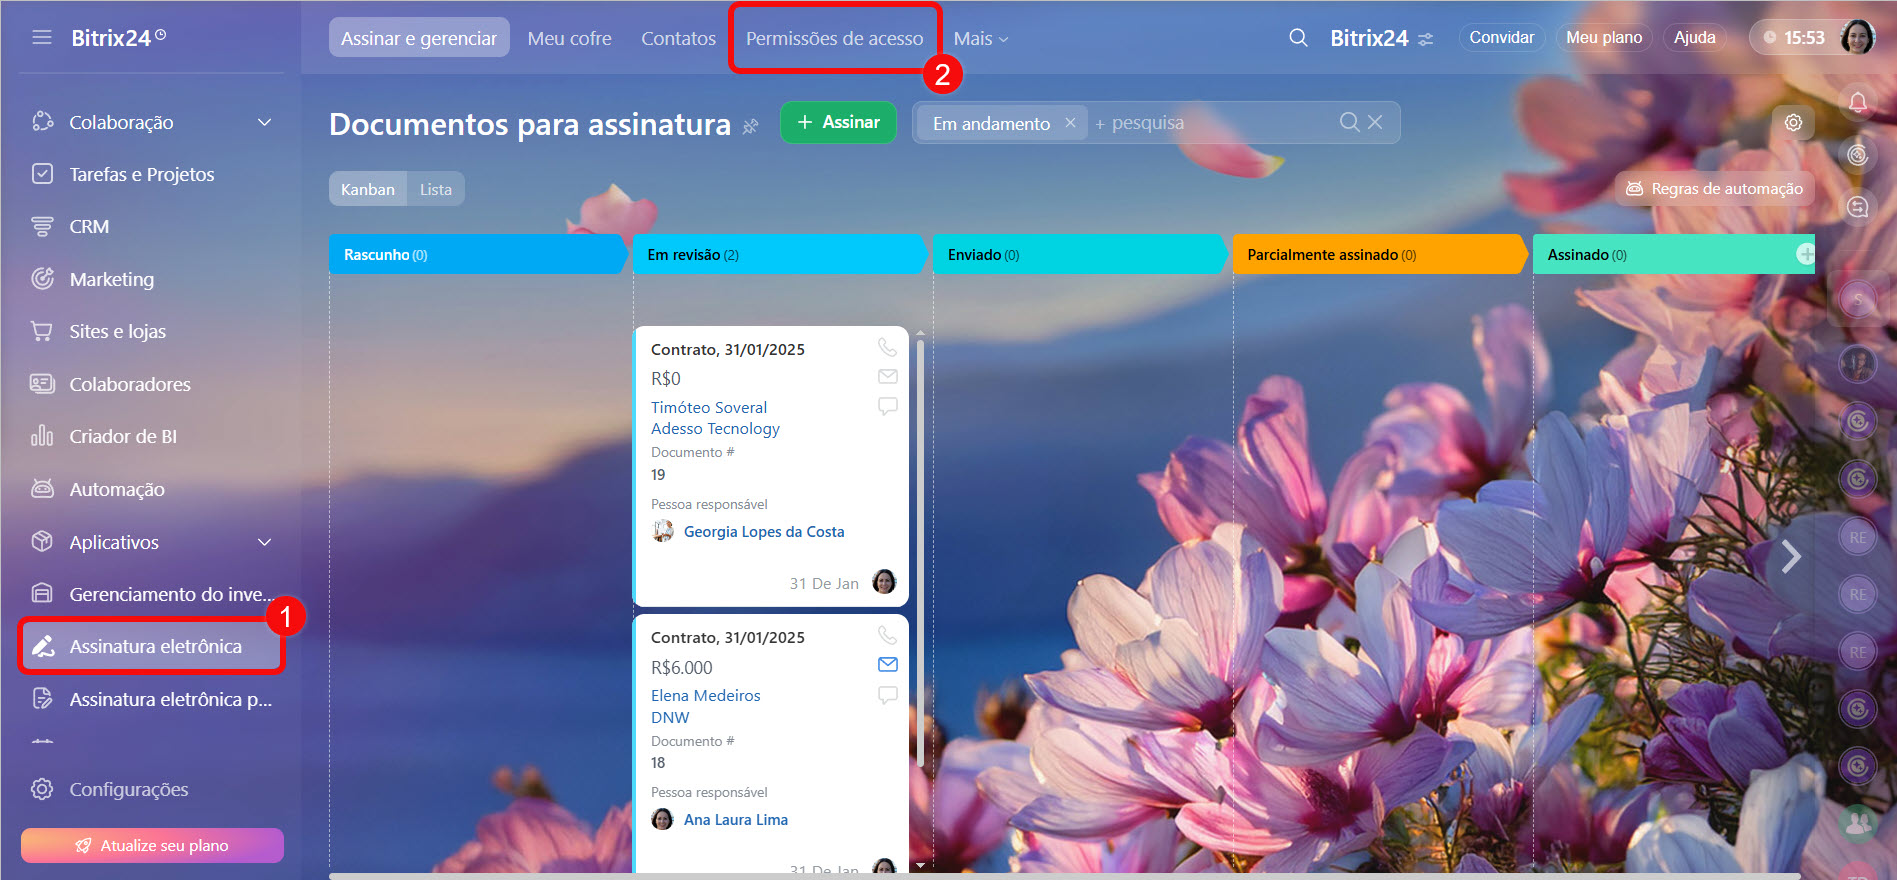
Task: Click the pin icon next to page title
Action: pos(750,126)
